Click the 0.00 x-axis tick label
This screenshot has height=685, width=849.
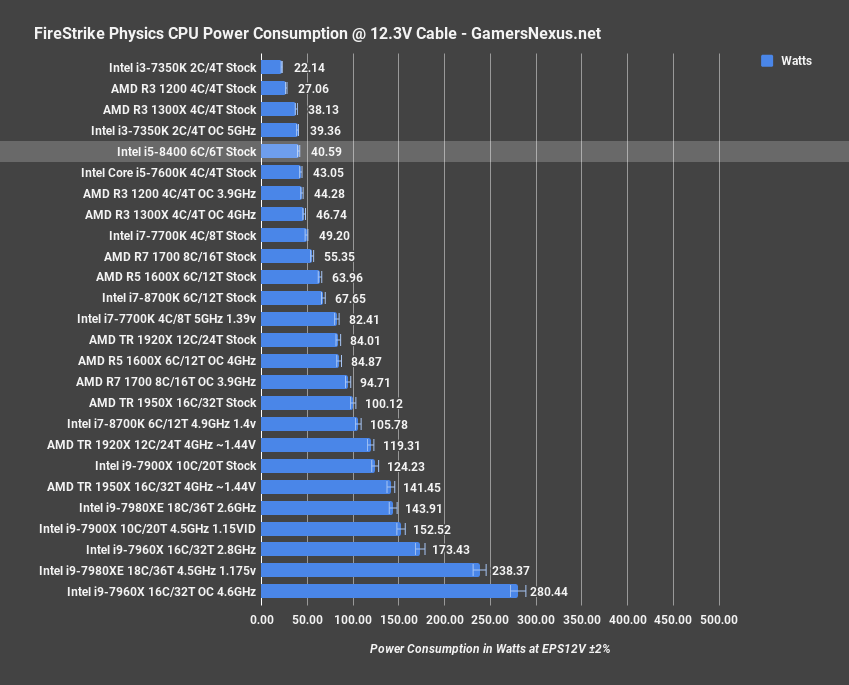point(261,620)
